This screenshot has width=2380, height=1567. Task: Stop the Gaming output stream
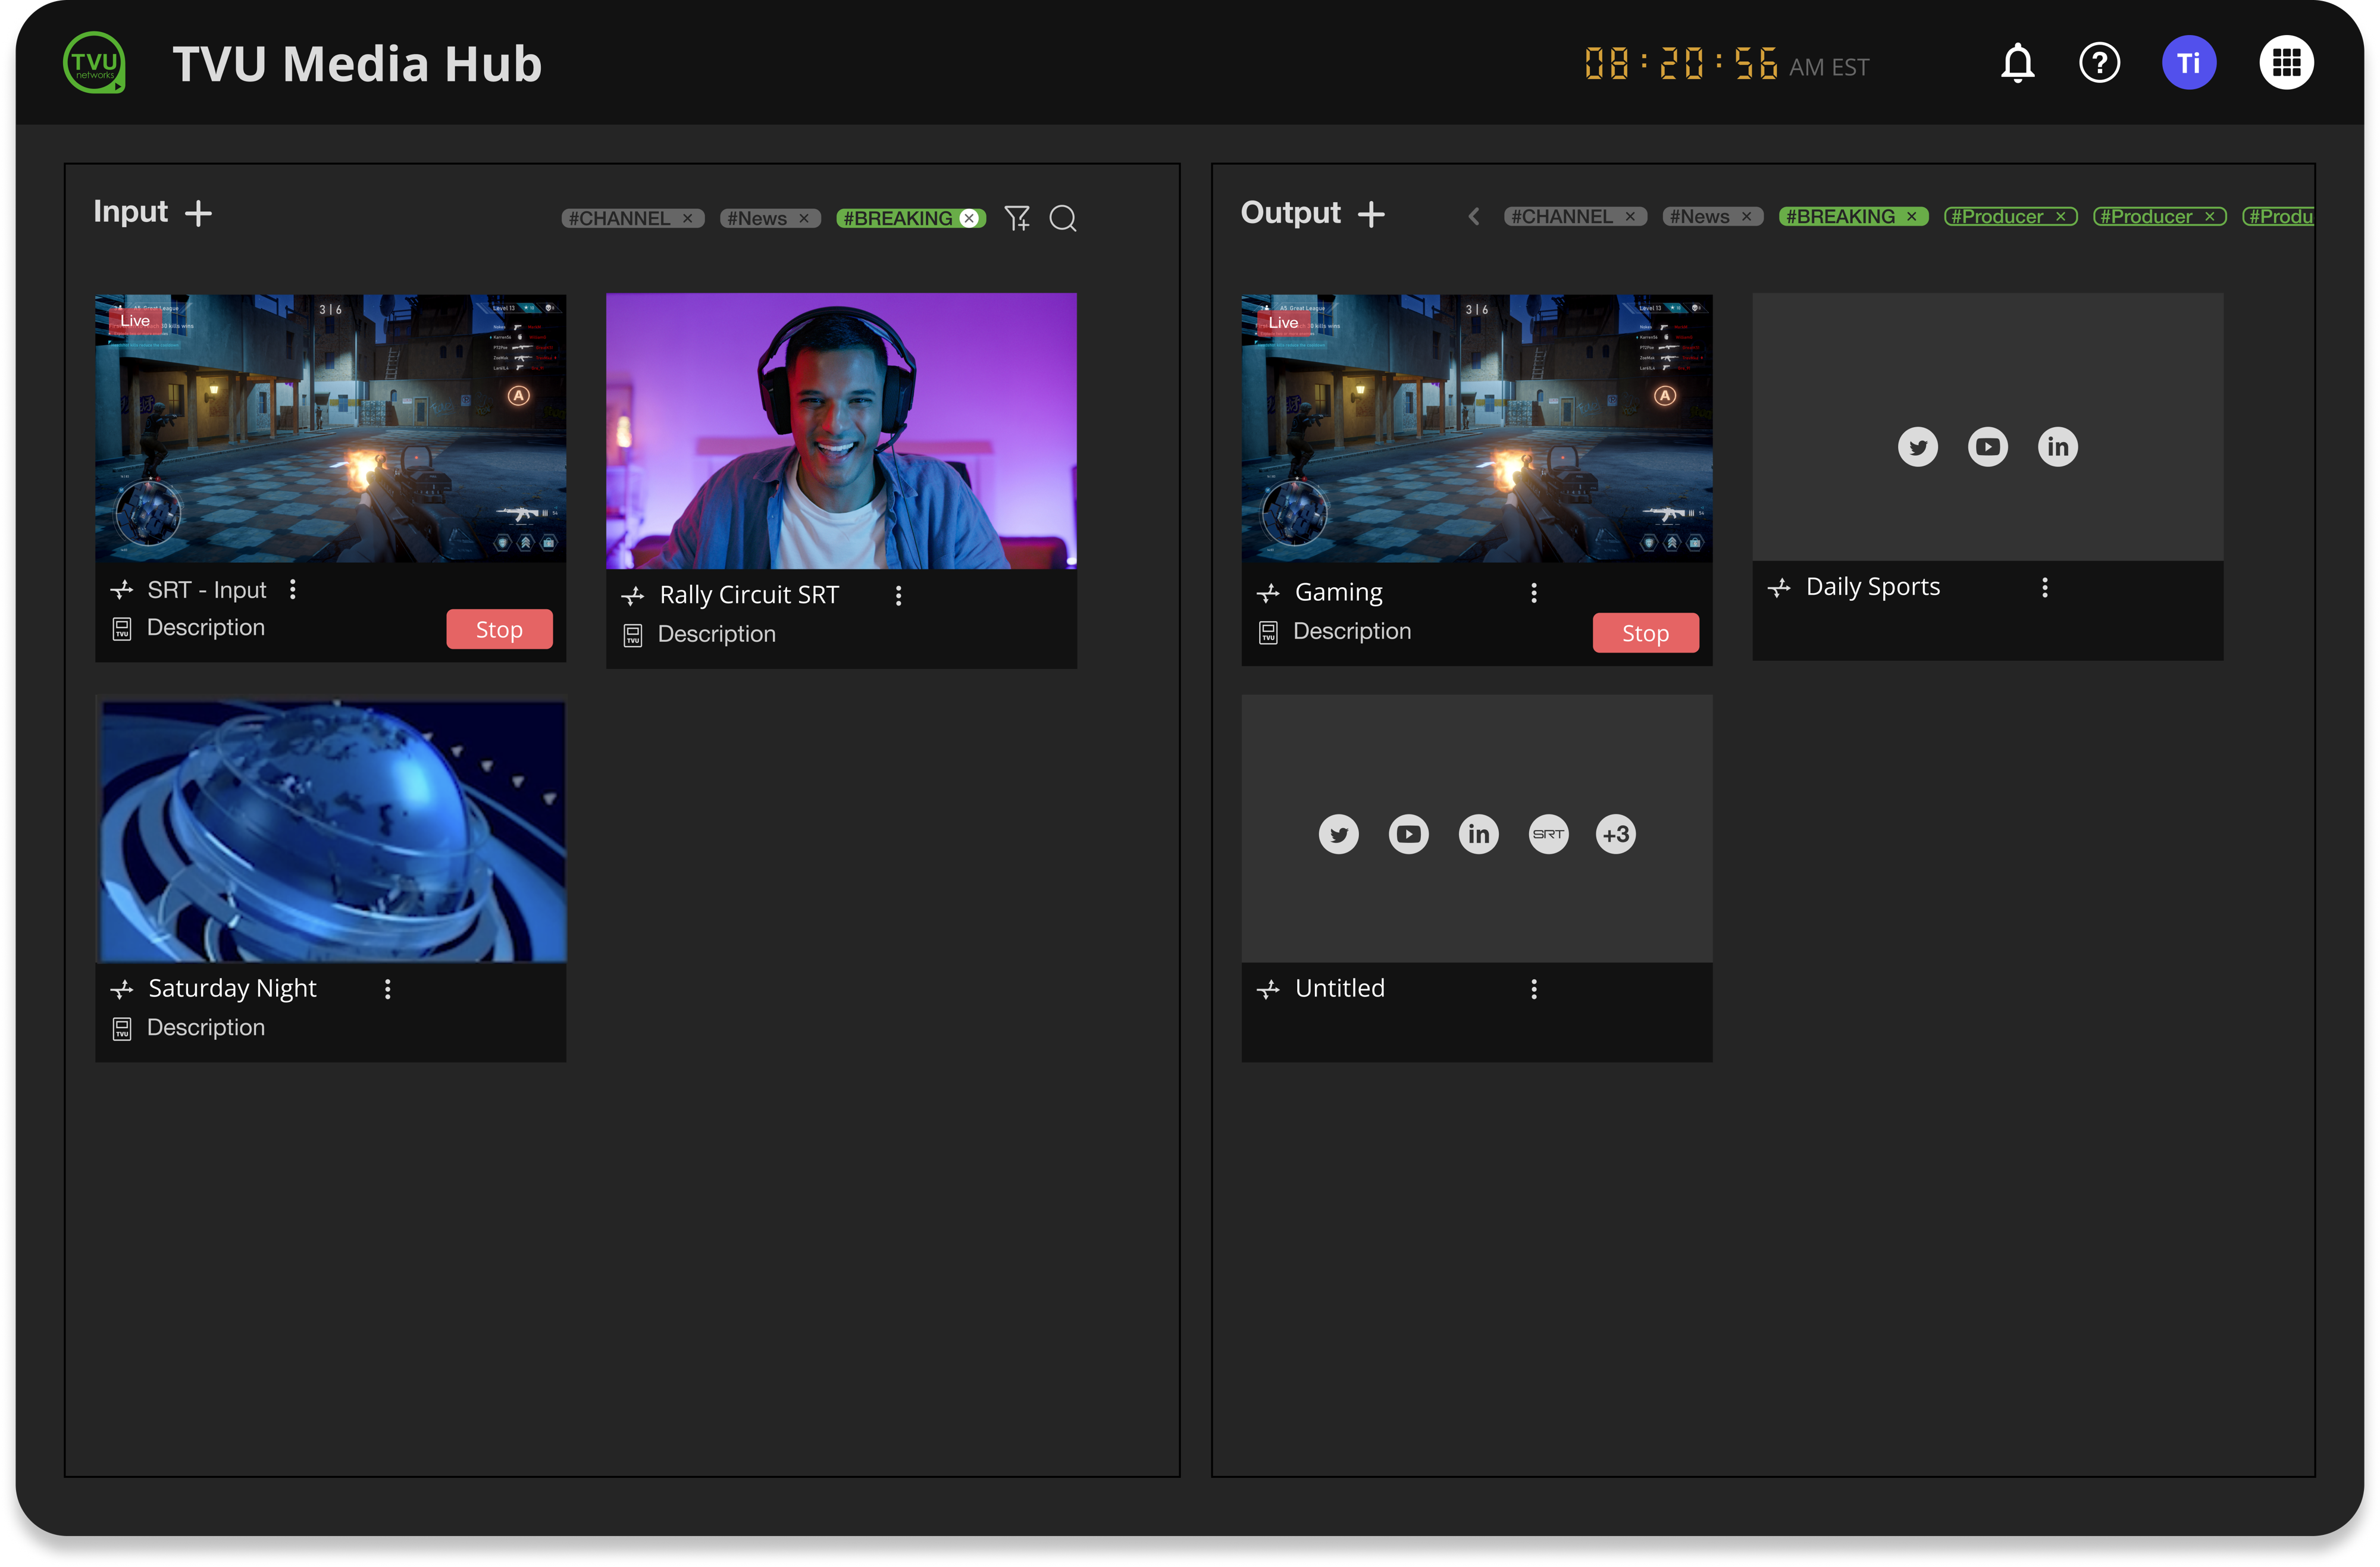point(1645,633)
